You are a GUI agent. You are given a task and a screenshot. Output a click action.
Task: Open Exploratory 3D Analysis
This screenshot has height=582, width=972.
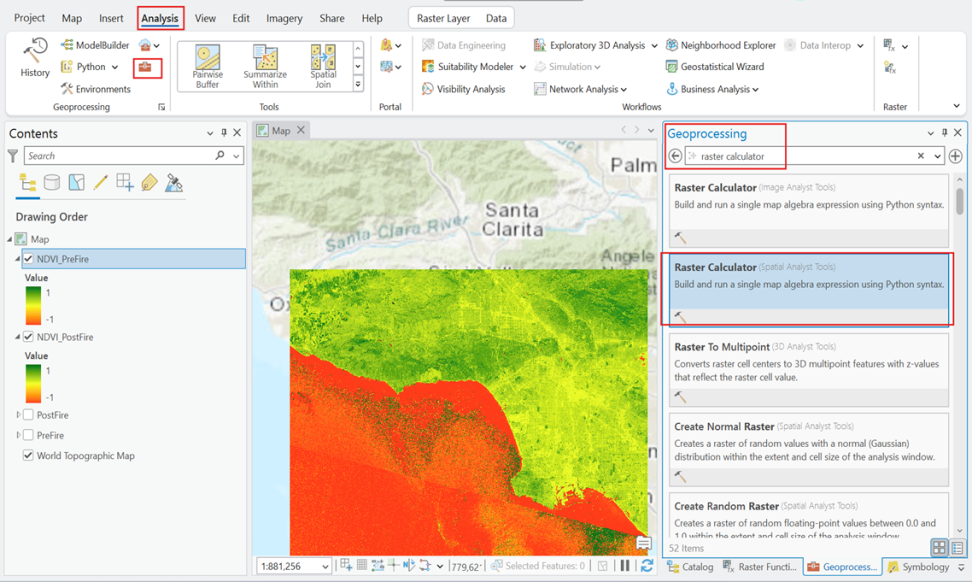[x=590, y=45]
